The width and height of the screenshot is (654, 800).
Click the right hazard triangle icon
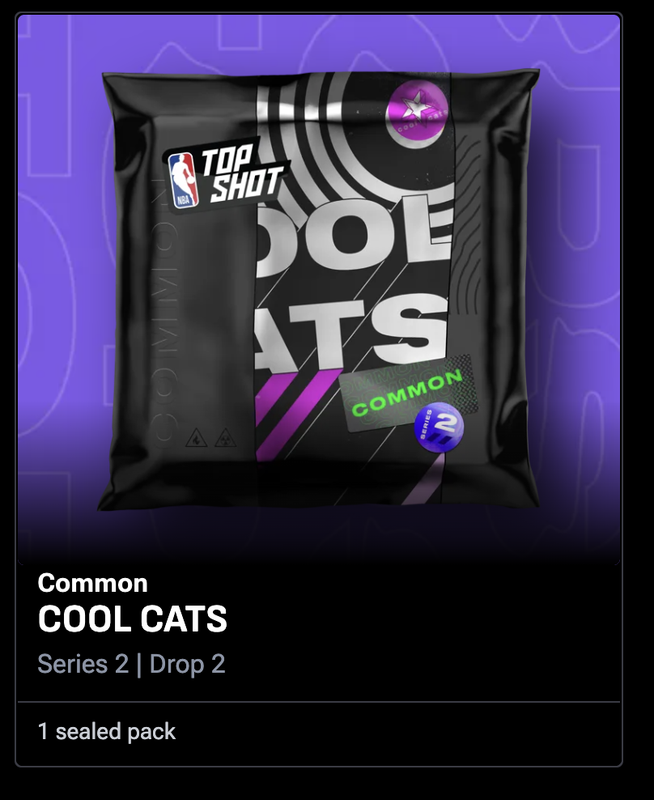pos(225,438)
